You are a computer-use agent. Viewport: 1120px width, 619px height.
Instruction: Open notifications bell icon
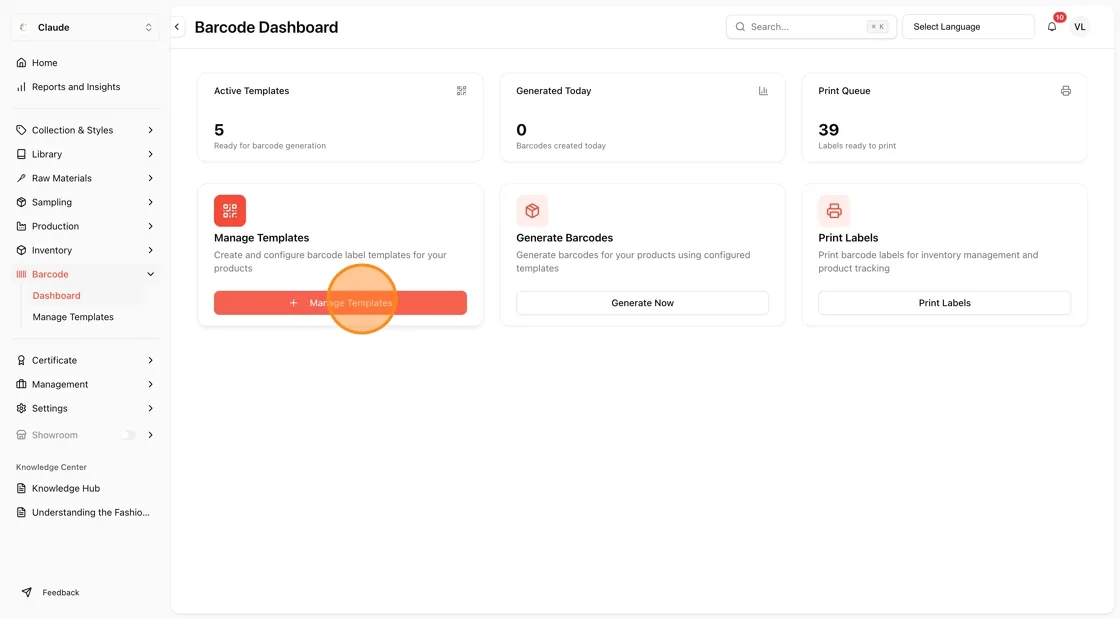pos(1052,27)
